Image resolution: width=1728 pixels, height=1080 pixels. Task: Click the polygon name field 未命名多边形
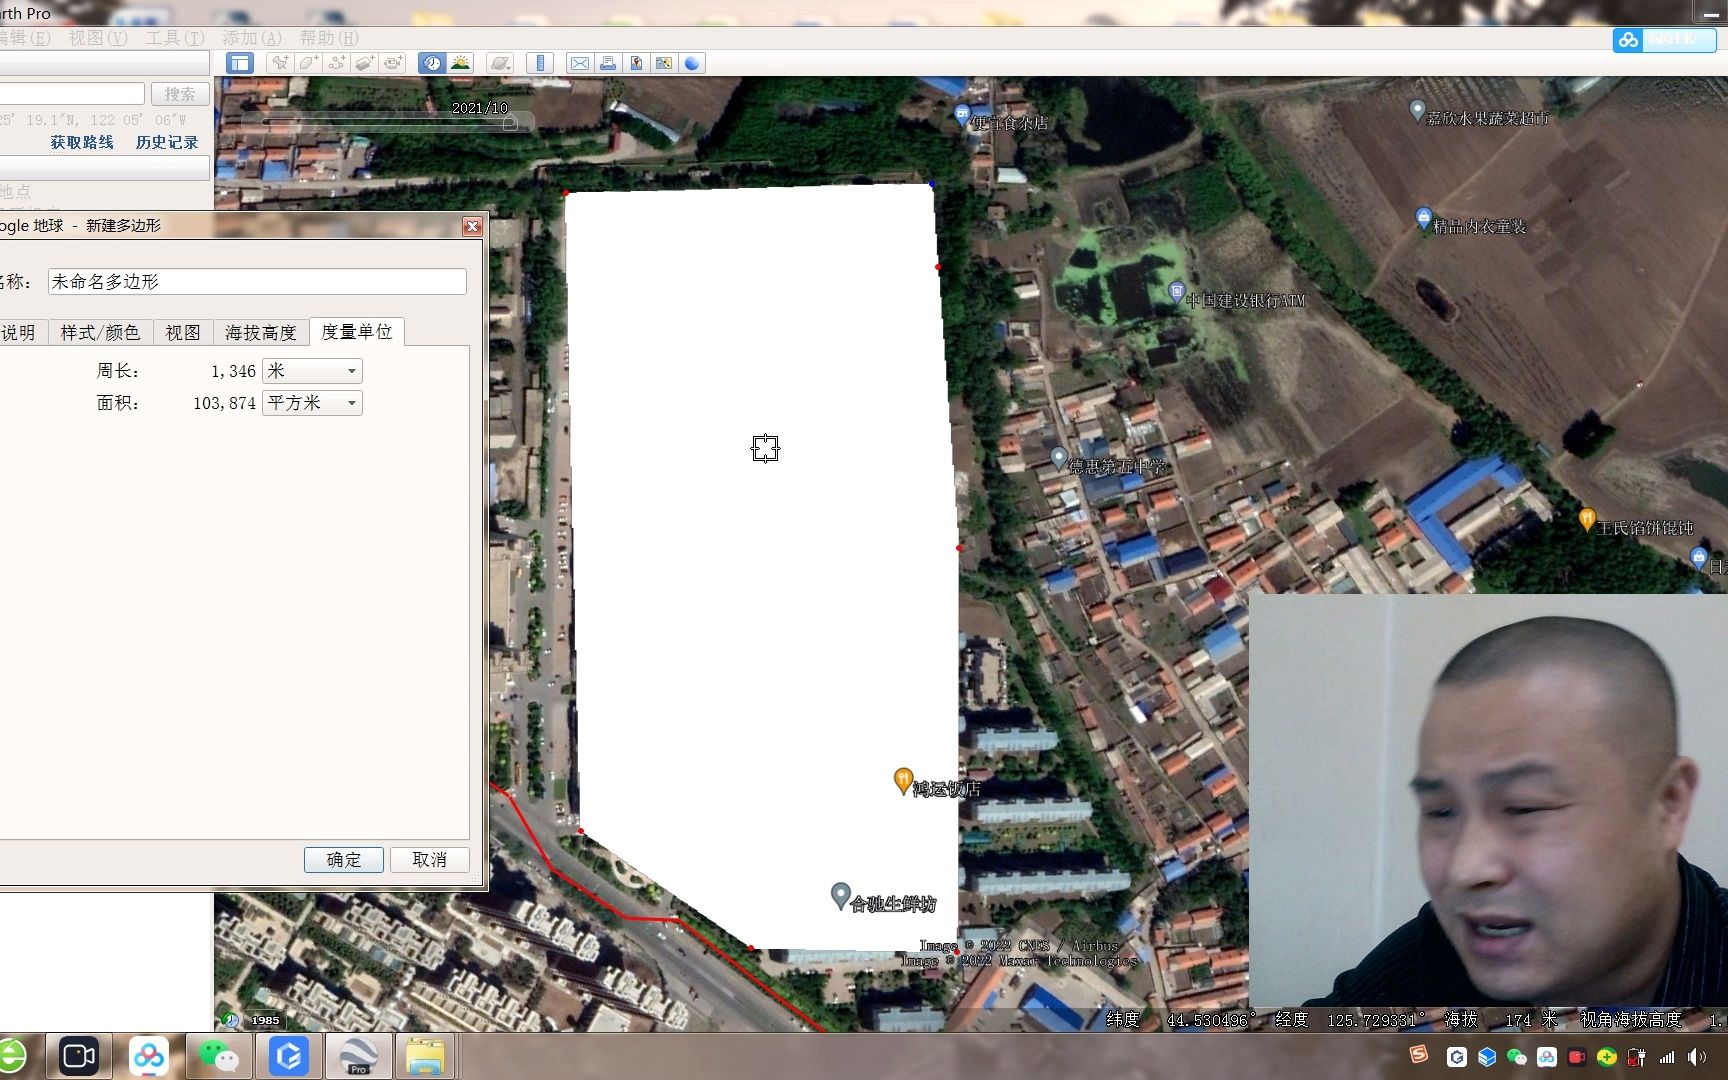(x=257, y=282)
